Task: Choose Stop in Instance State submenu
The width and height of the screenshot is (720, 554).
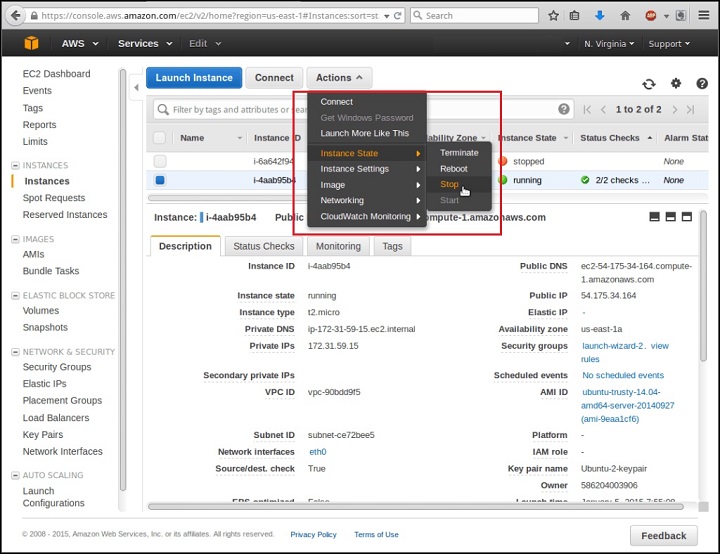Action: tap(449, 184)
